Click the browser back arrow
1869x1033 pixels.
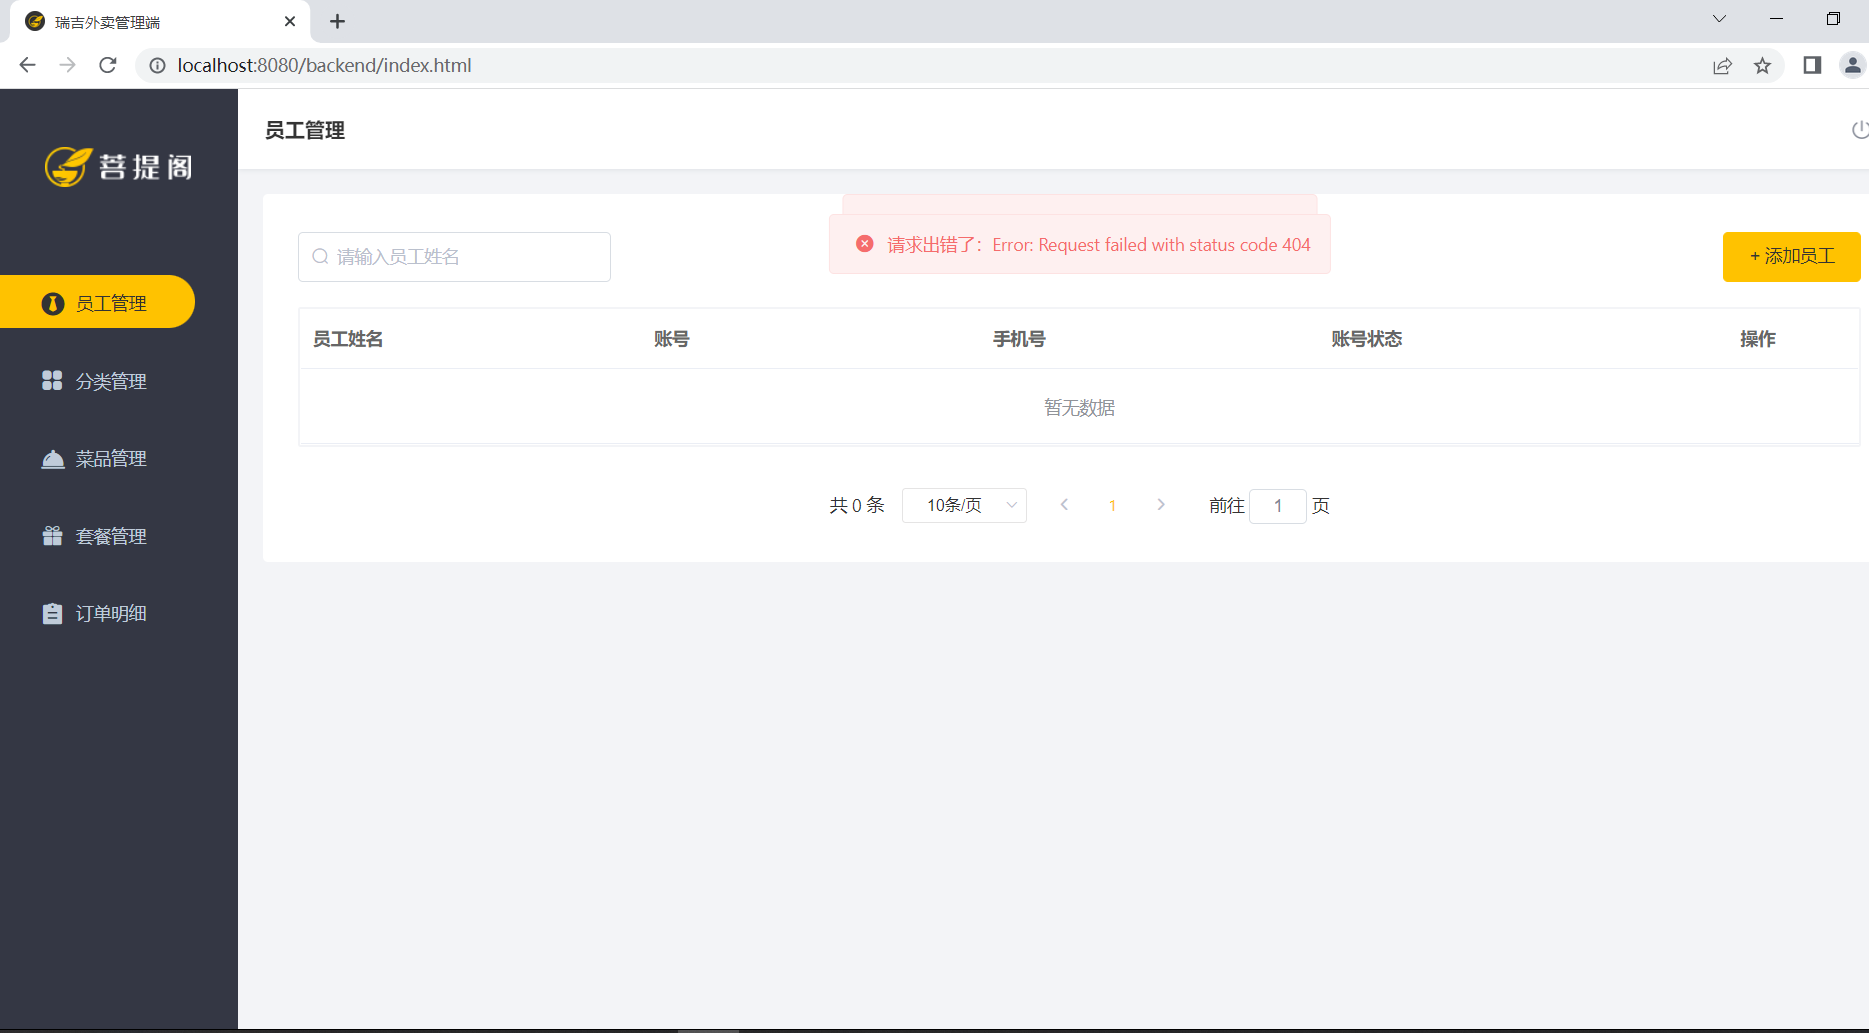point(28,65)
